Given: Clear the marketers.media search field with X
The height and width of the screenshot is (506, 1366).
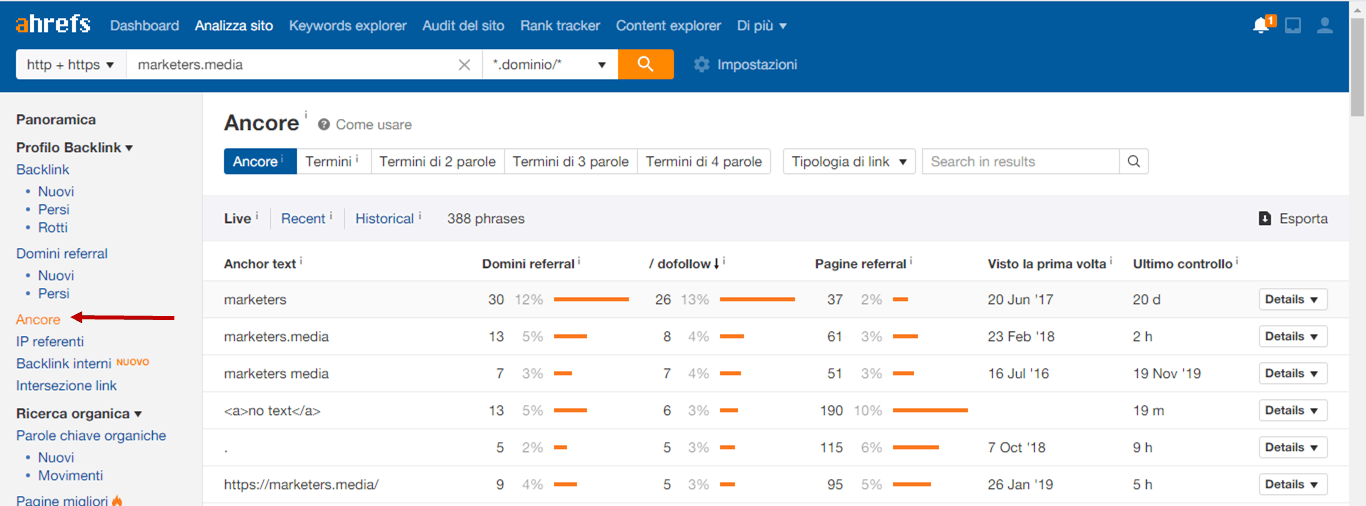Looking at the screenshot, I should [x=464, y=65].
